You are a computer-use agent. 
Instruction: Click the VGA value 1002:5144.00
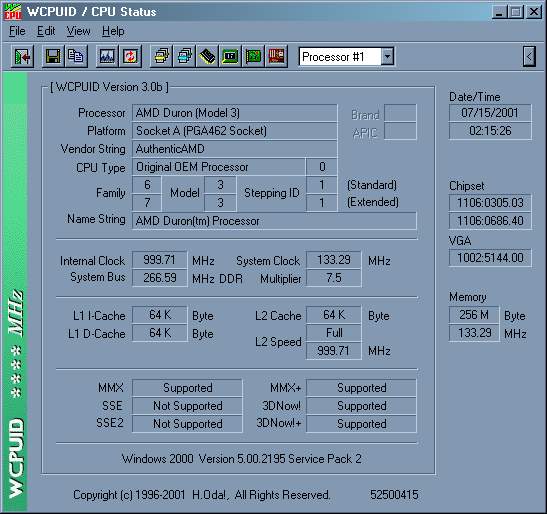490,258
